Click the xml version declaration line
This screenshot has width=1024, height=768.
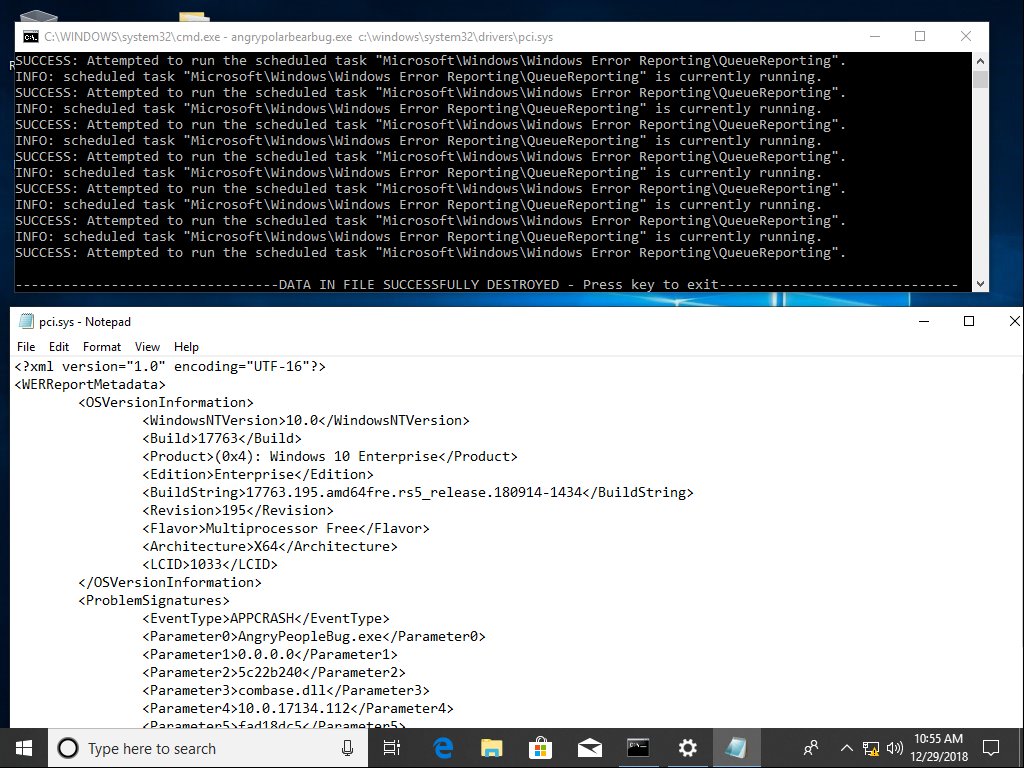[170, 366]
